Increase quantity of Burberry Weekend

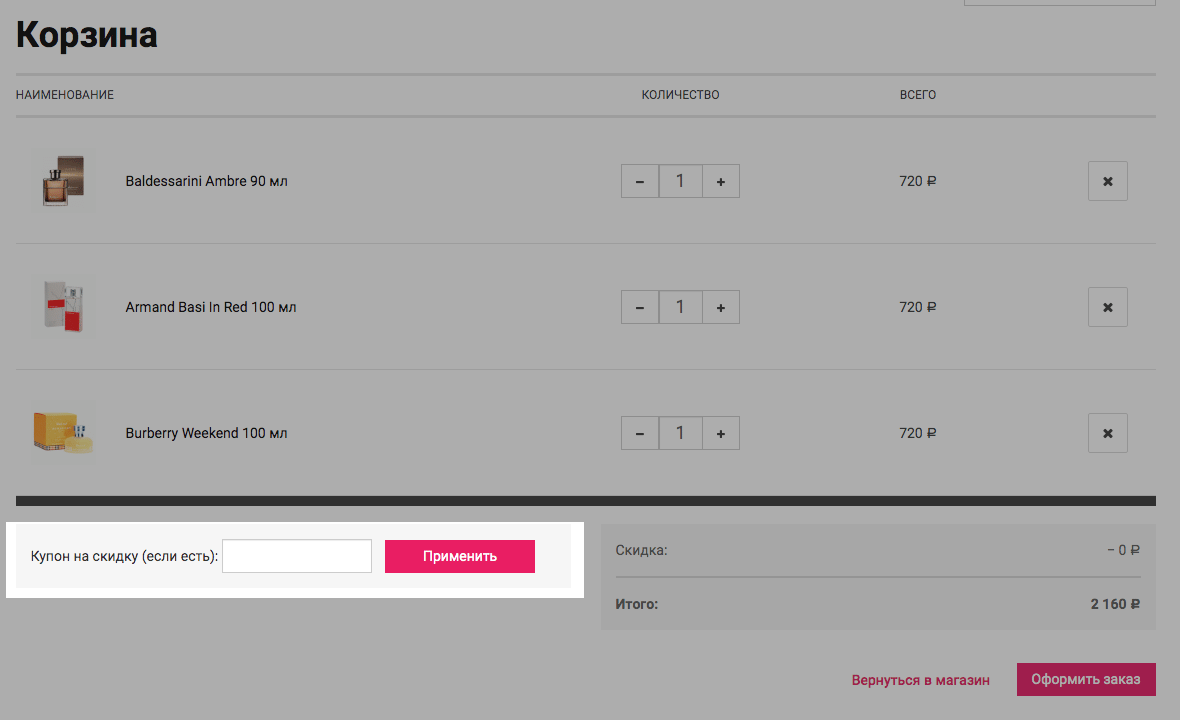(721, 433)
